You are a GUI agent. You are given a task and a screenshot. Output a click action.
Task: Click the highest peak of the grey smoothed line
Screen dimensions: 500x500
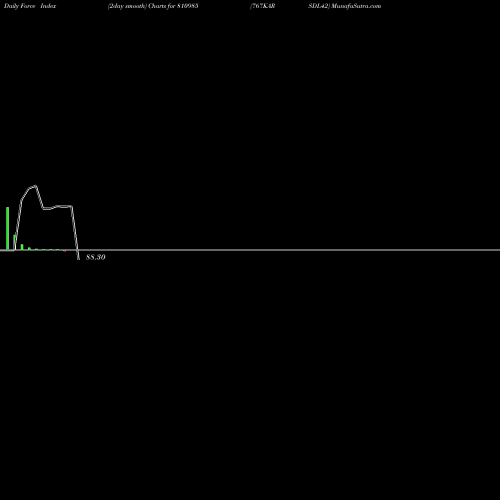pyautogui.click(x=35, y=186)
